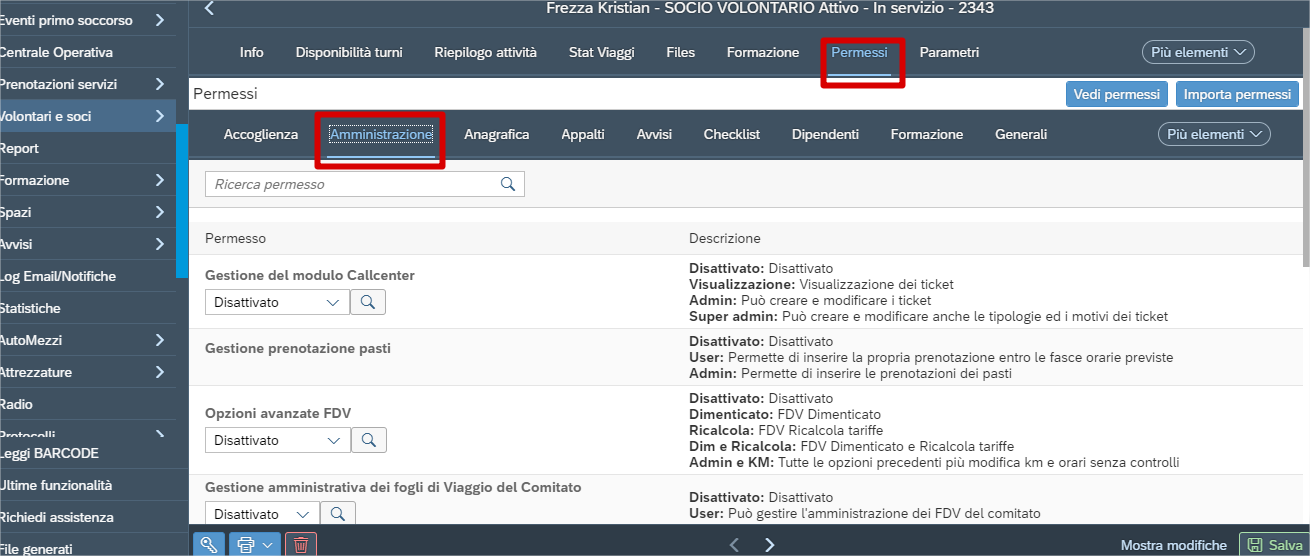Viewport: 1310px width, 556px height.
Task: Select Dipendenti permission category
Action: [x=825, y=134]
